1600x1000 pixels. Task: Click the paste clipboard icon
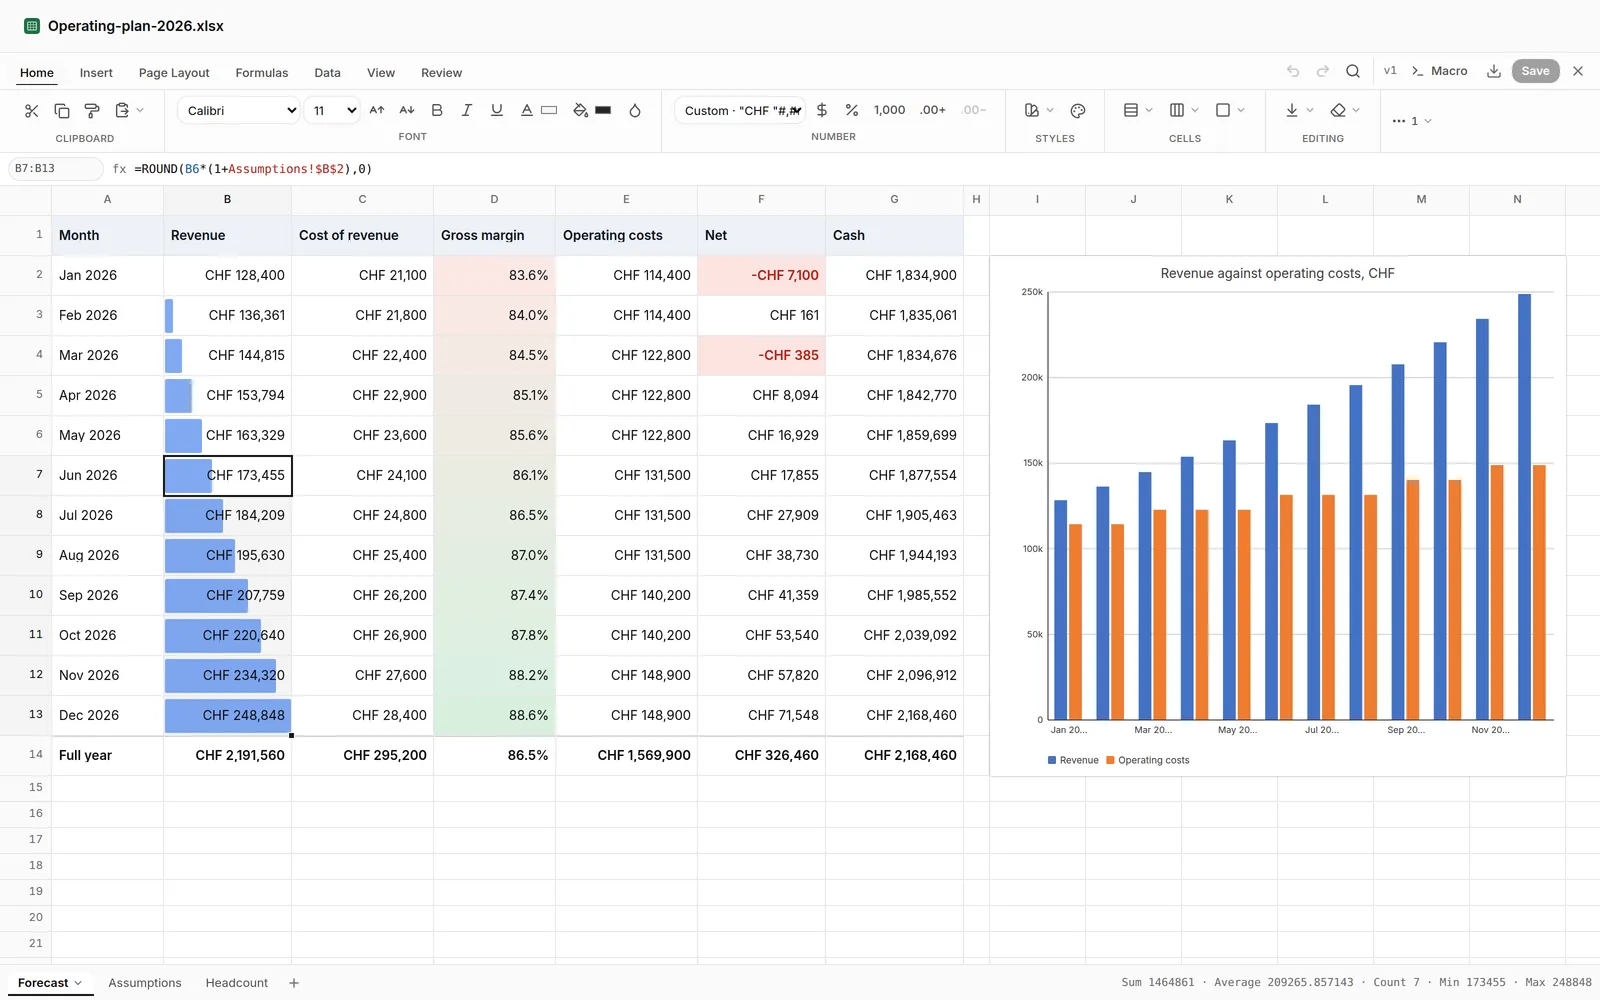coord(122,111)
